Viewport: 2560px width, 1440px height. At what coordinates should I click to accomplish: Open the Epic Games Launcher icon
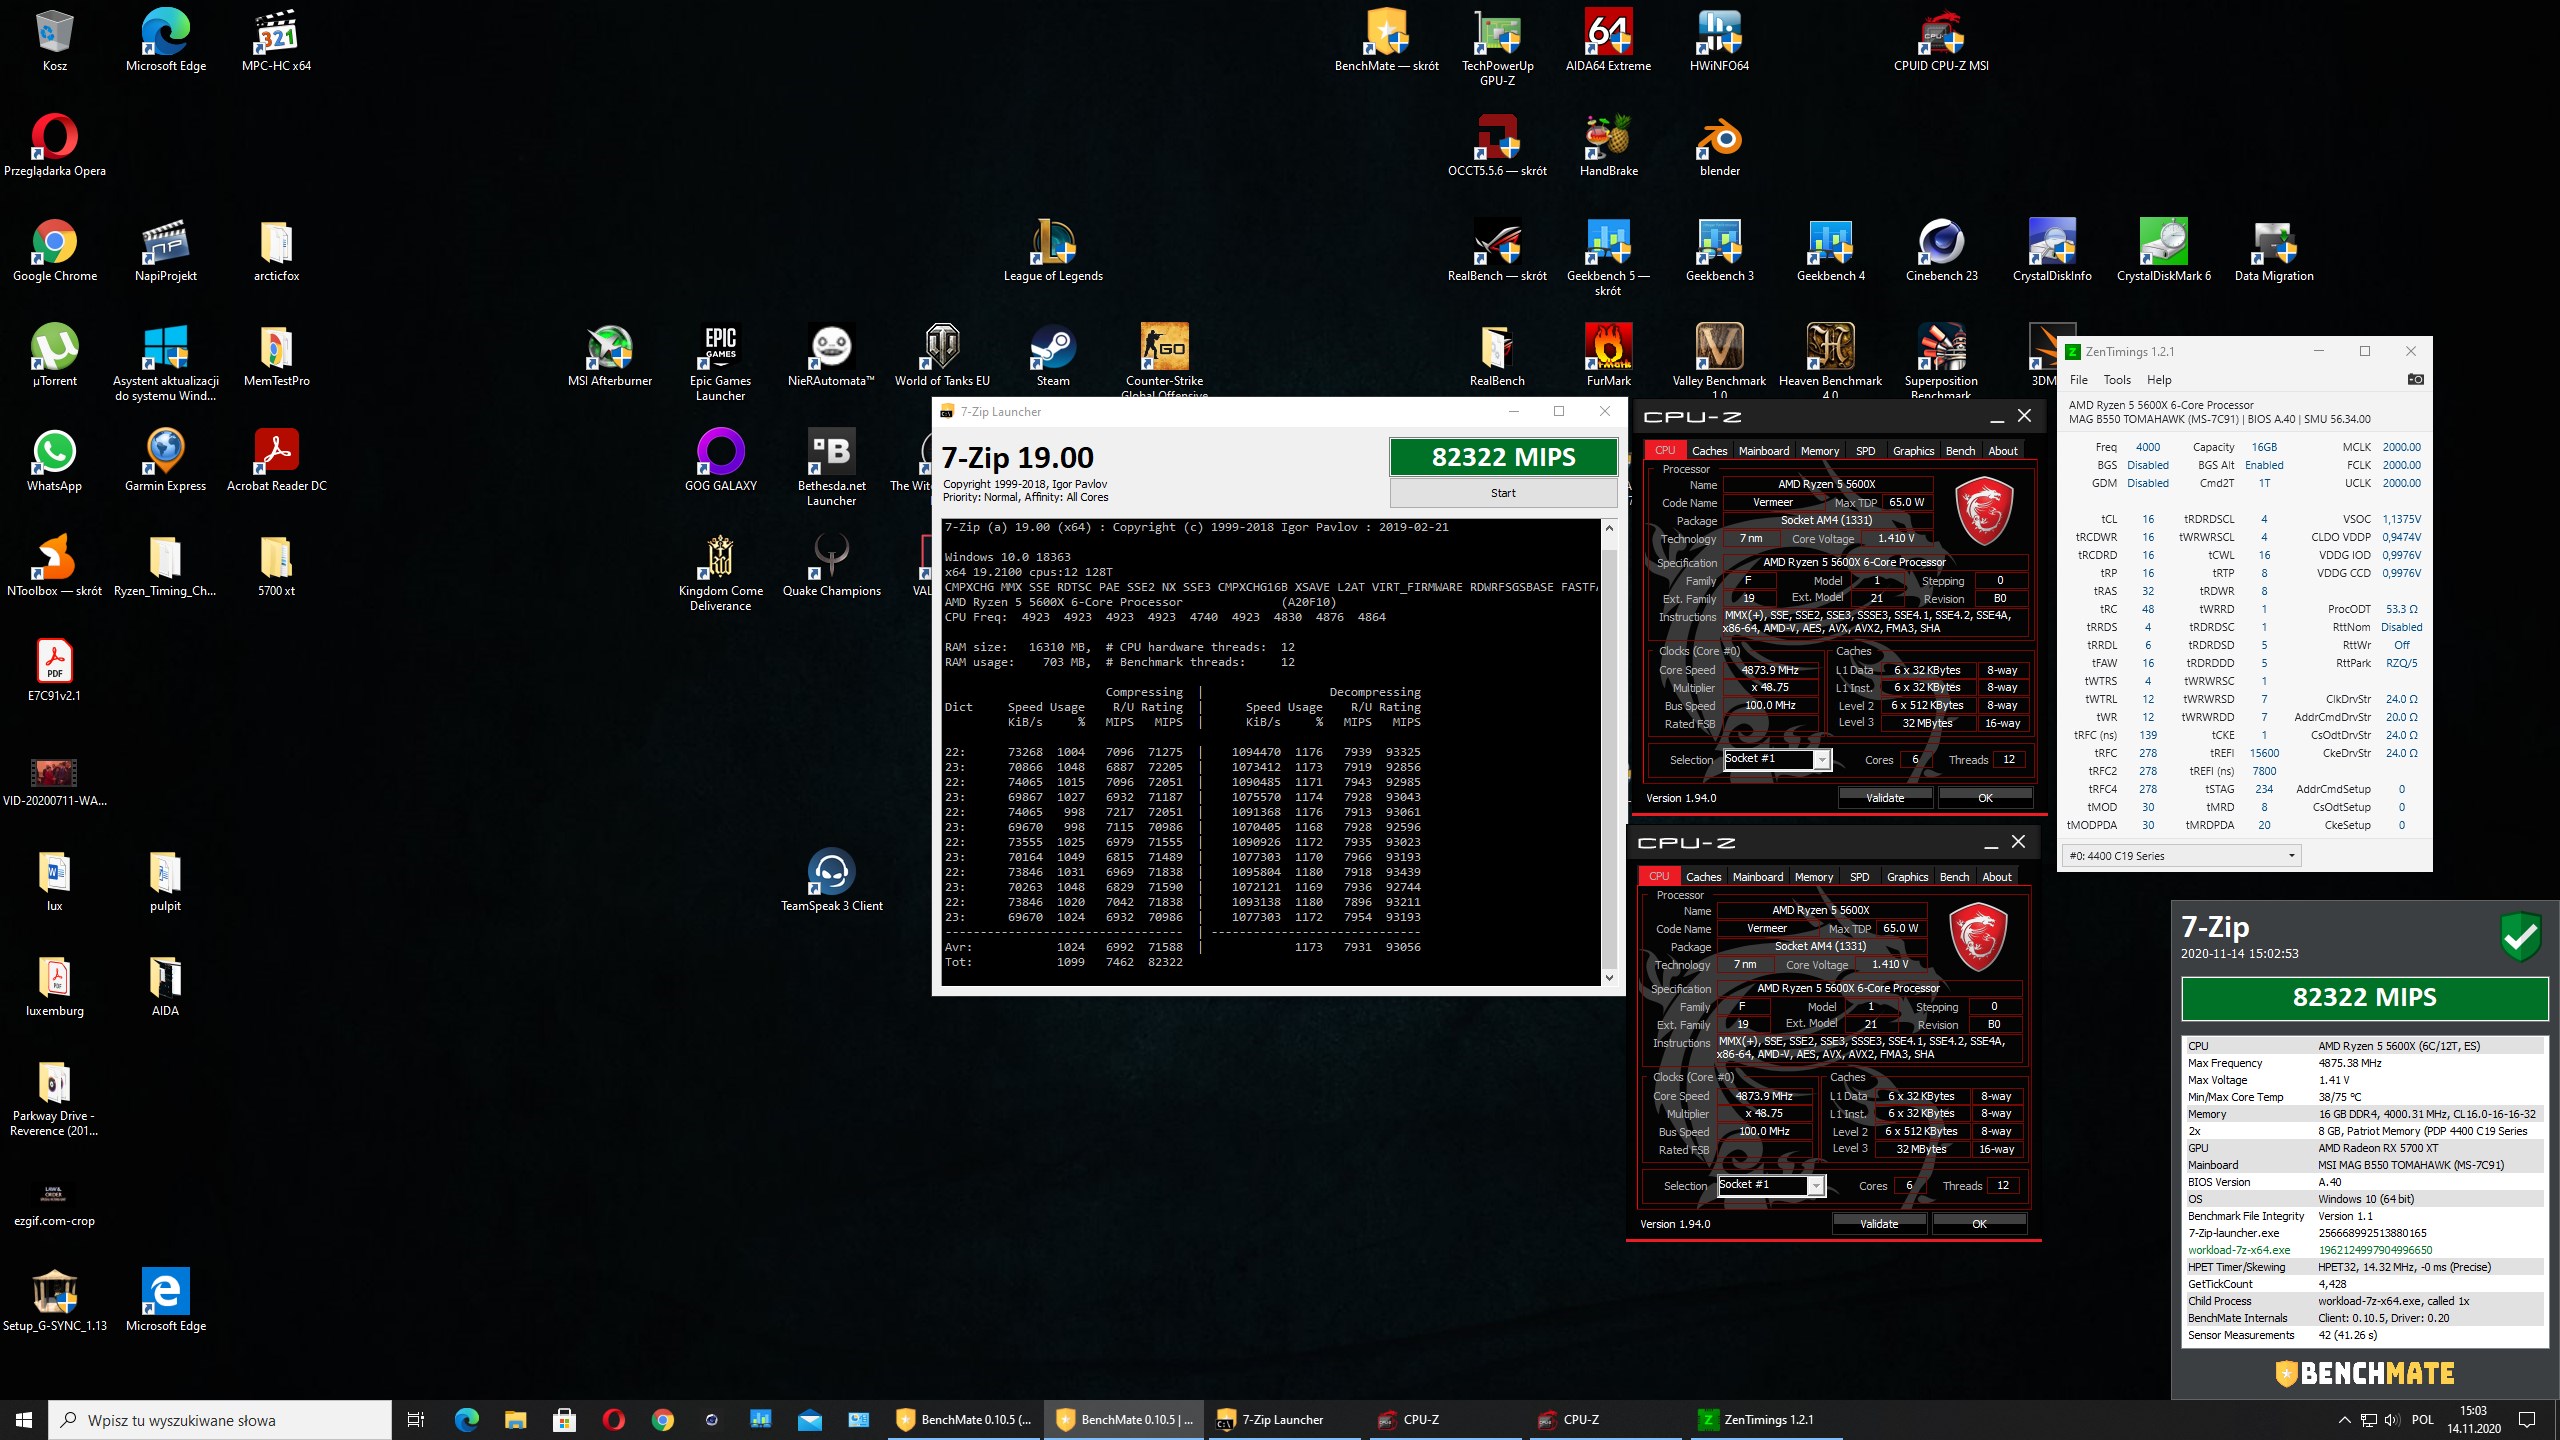(x=720, y=362)
